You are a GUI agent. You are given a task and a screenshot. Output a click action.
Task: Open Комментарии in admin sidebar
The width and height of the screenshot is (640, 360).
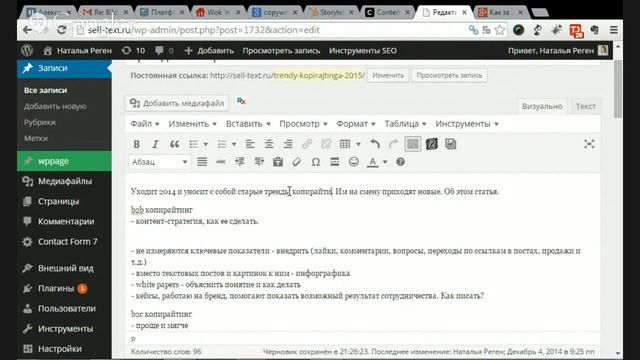click(x=64, y=221)
